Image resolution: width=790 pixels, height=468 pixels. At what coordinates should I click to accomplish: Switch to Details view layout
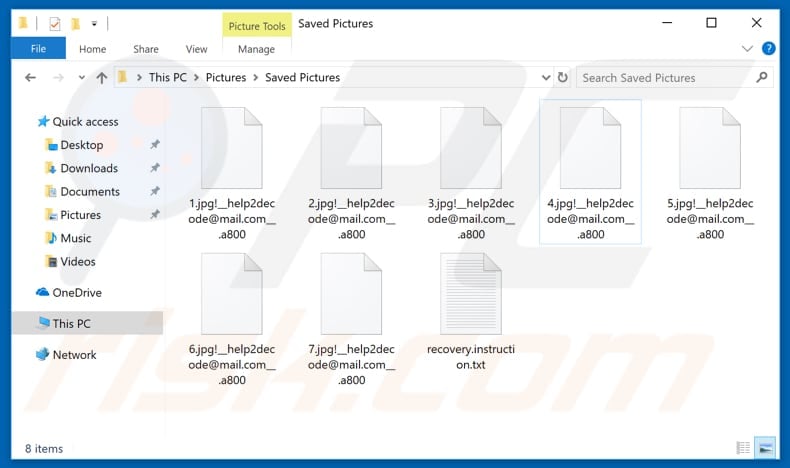tap(743, 447)
